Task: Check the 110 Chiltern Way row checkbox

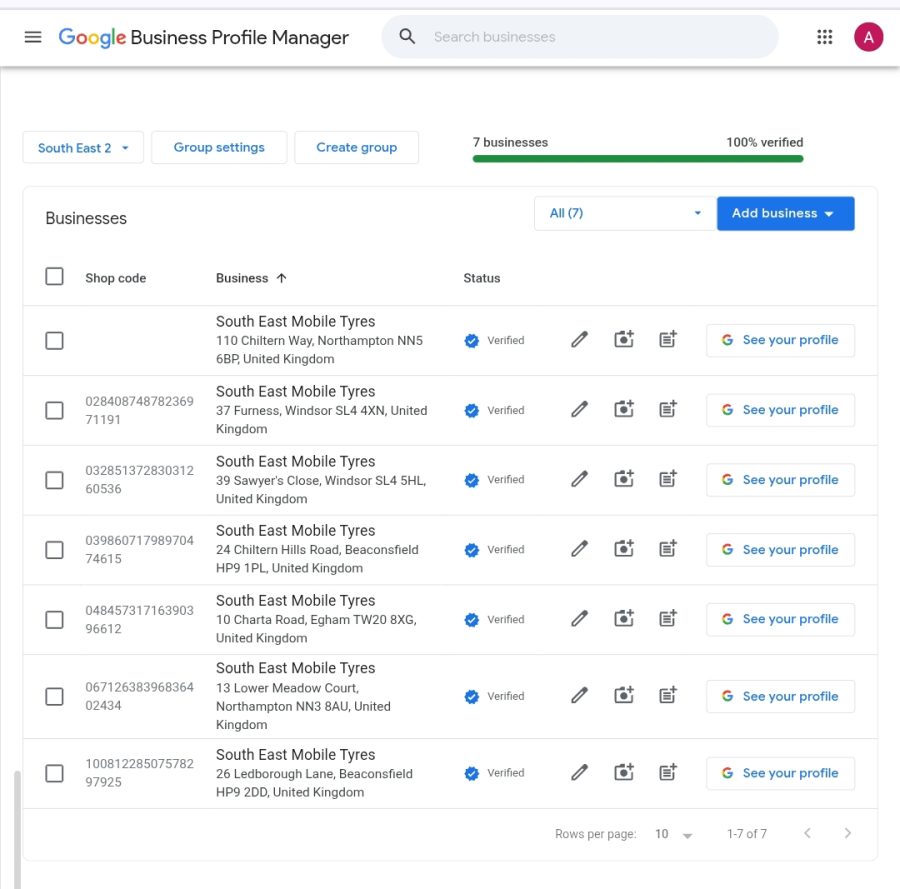Action: [x=54, y=340]
